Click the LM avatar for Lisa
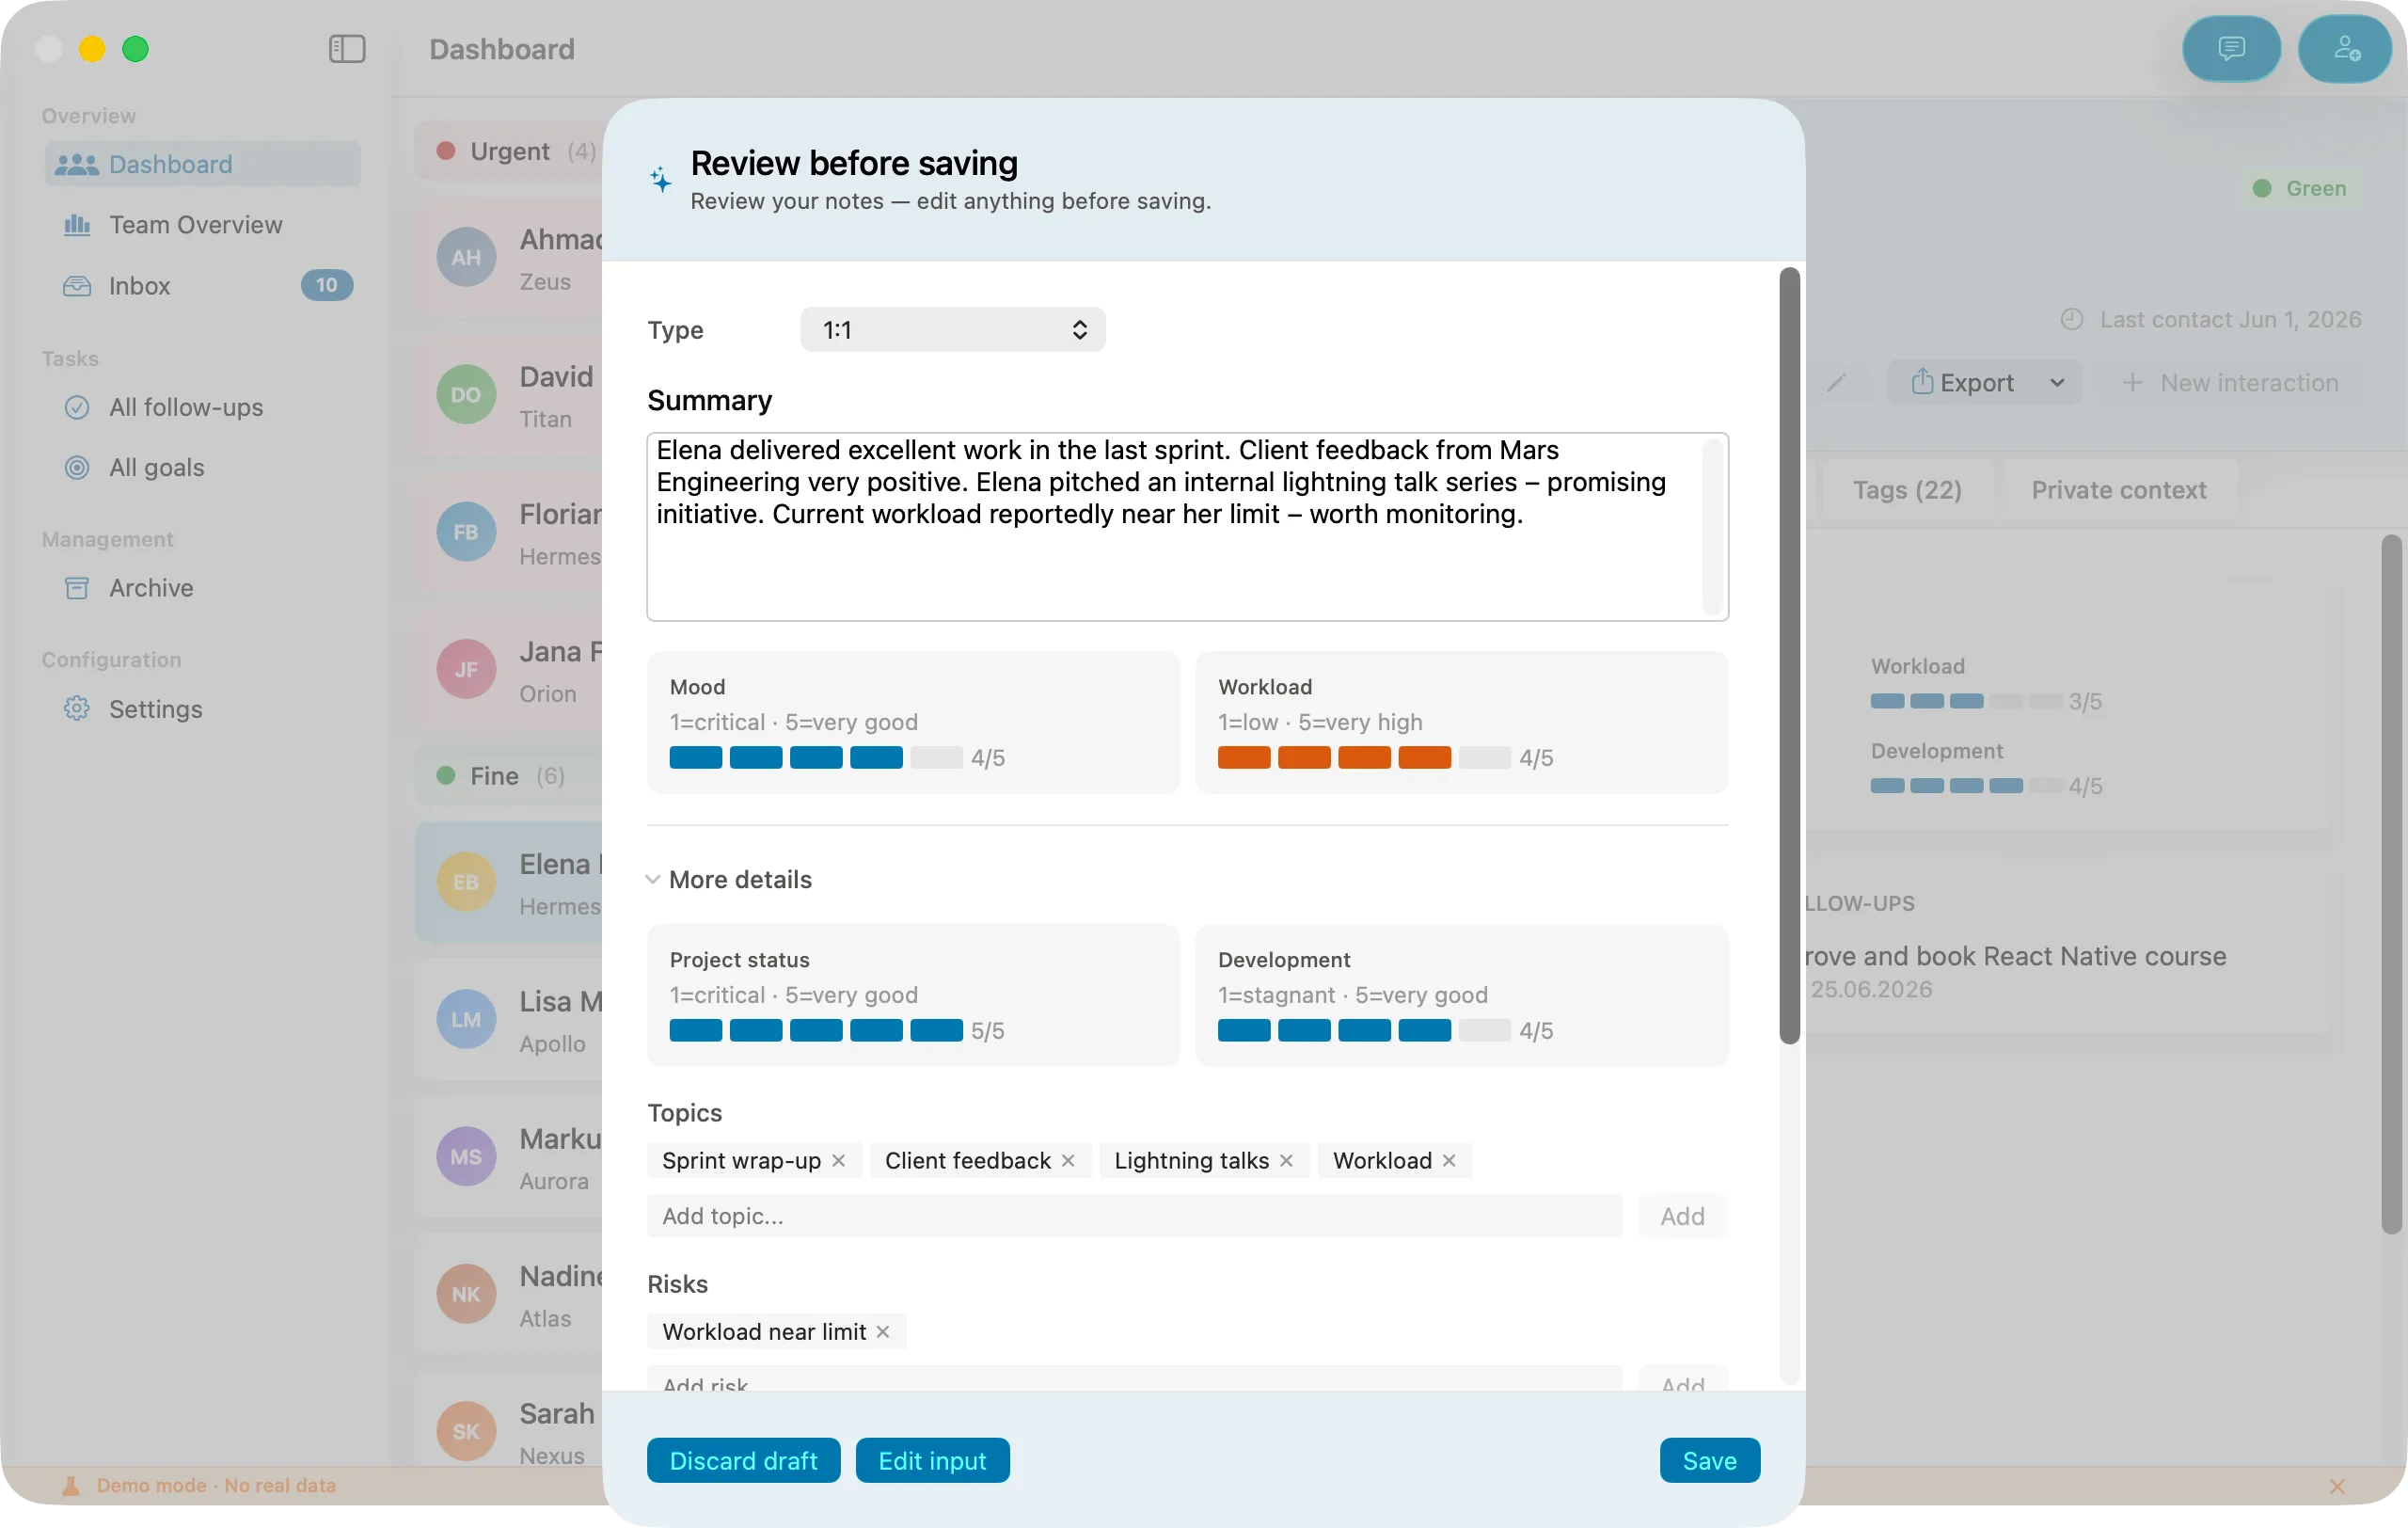Screen dimensions: 2408x1528 click(x=466, y=1020)
